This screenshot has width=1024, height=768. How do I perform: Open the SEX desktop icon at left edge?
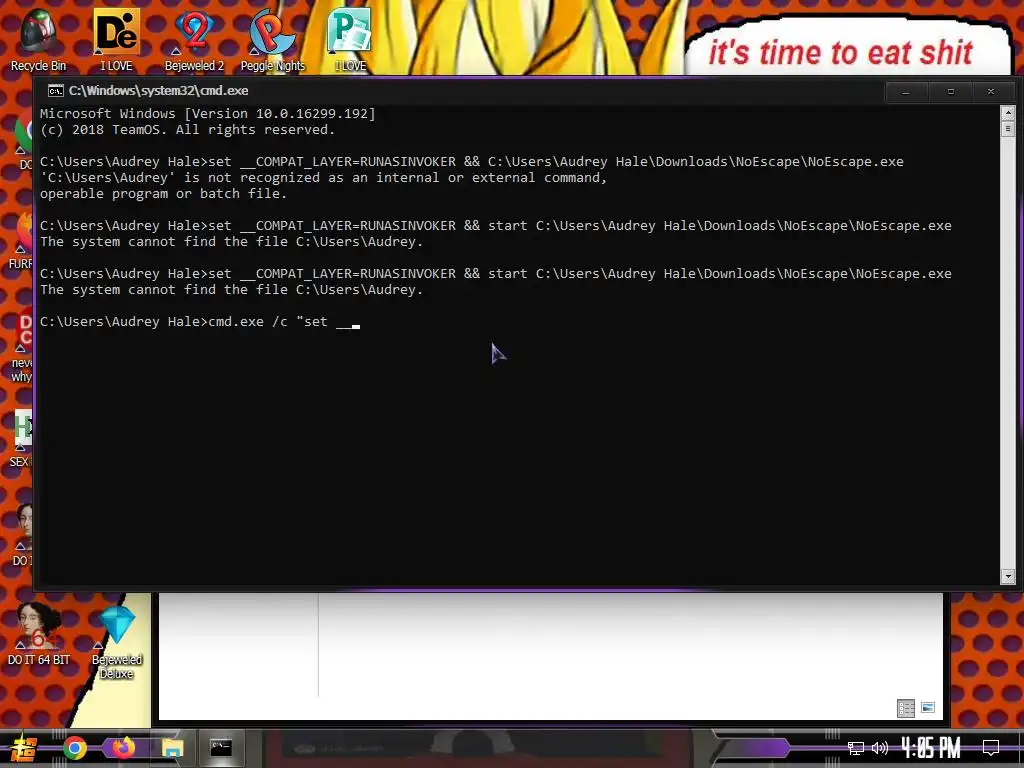[x=20, y=439]
